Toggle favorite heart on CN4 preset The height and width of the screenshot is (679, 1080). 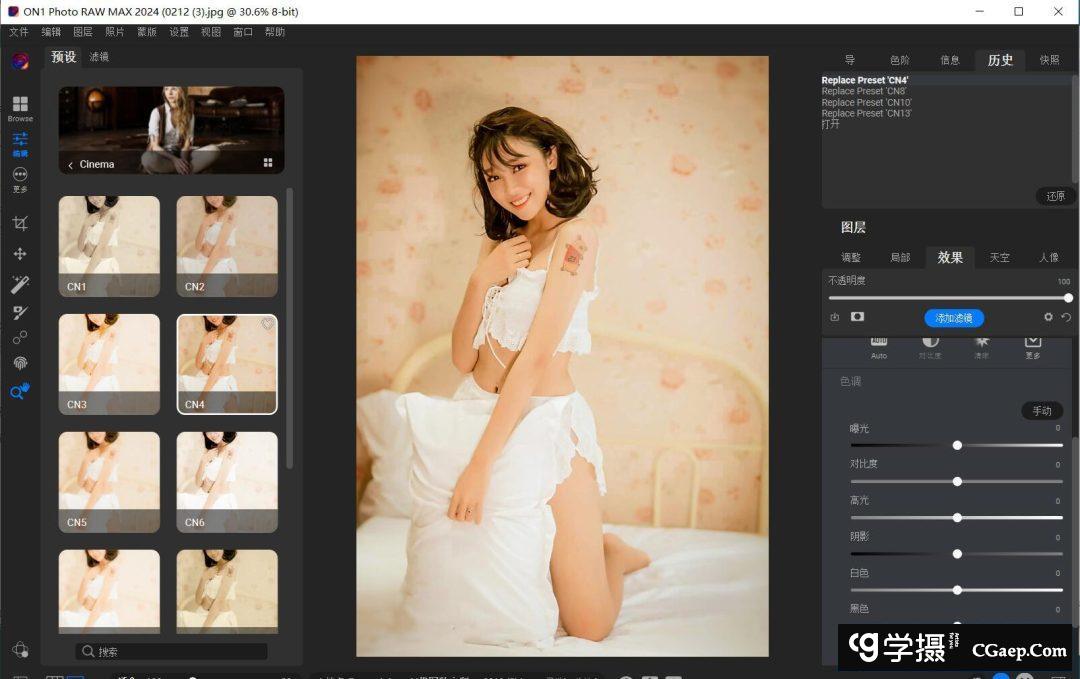267,324
